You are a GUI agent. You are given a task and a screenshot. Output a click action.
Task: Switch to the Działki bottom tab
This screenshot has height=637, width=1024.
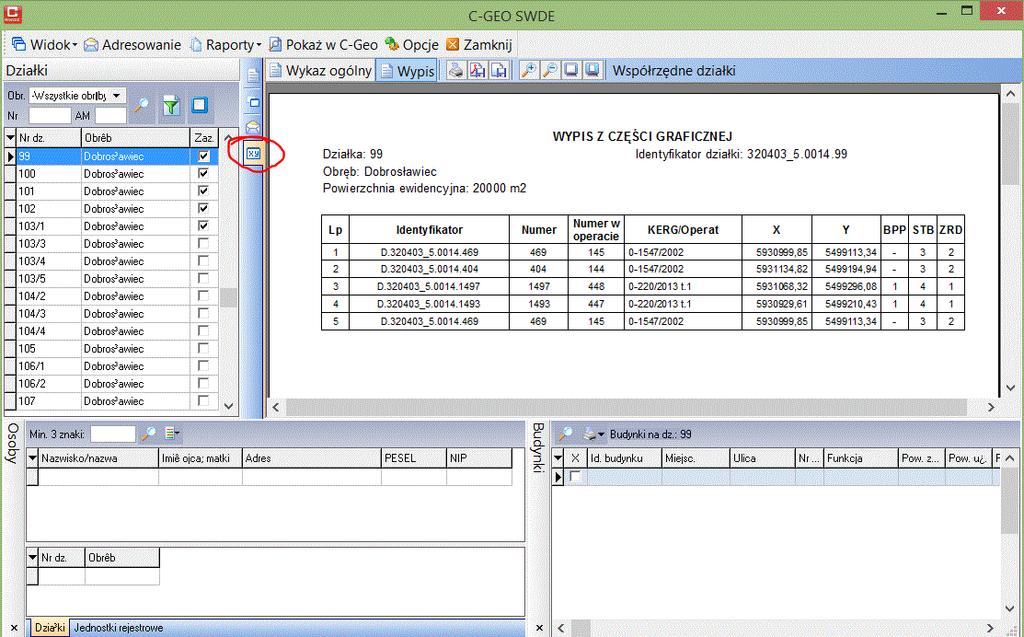pyautogui.click(x=49, y=628)
